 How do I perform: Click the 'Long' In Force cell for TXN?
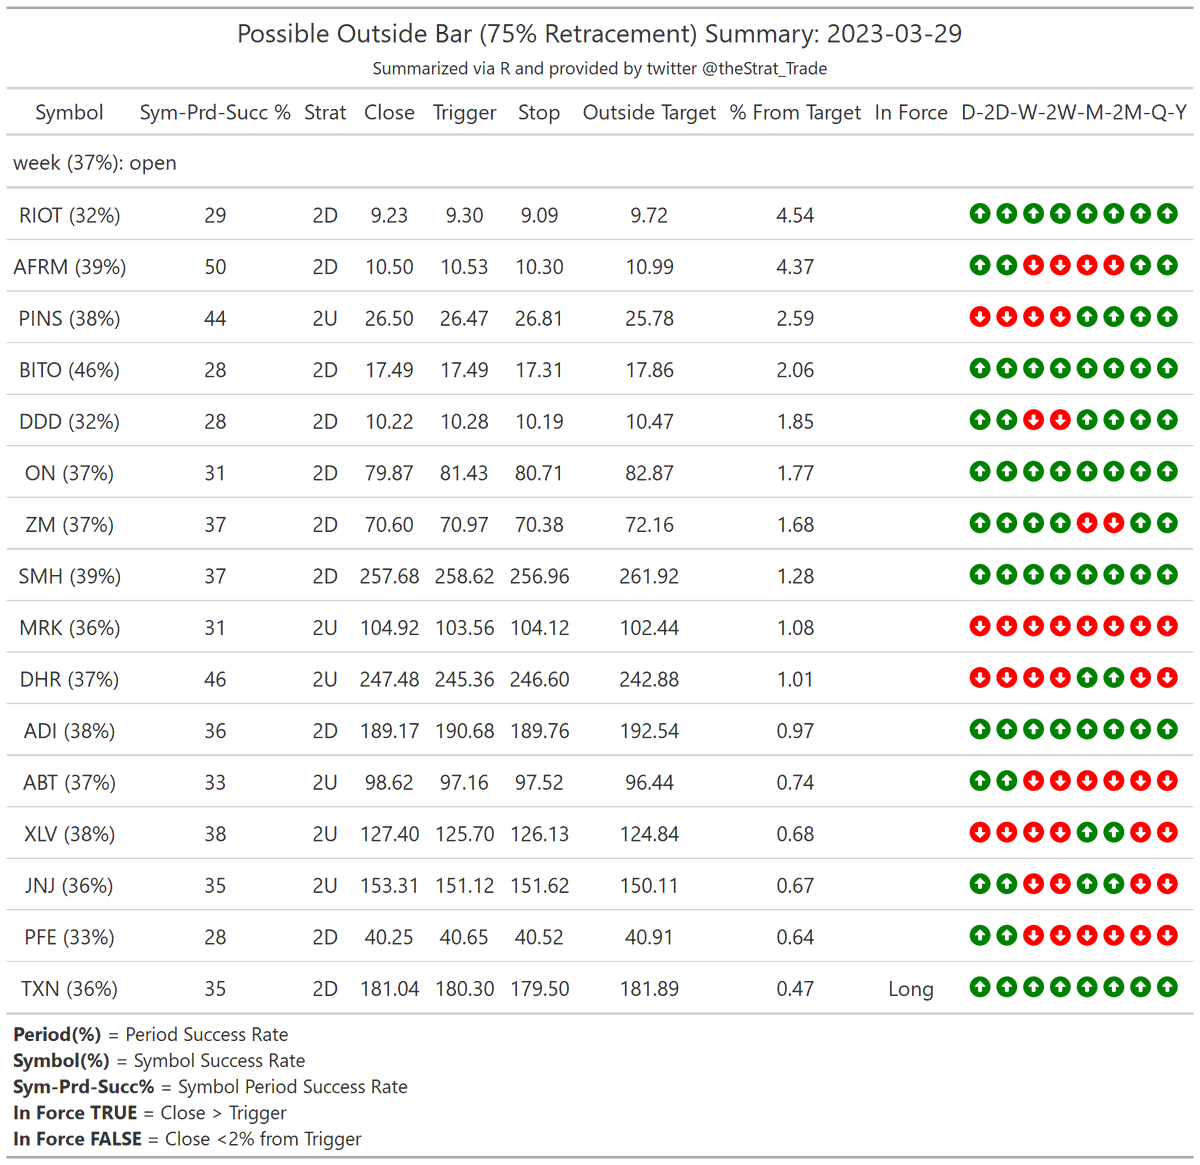coord(911,989)
